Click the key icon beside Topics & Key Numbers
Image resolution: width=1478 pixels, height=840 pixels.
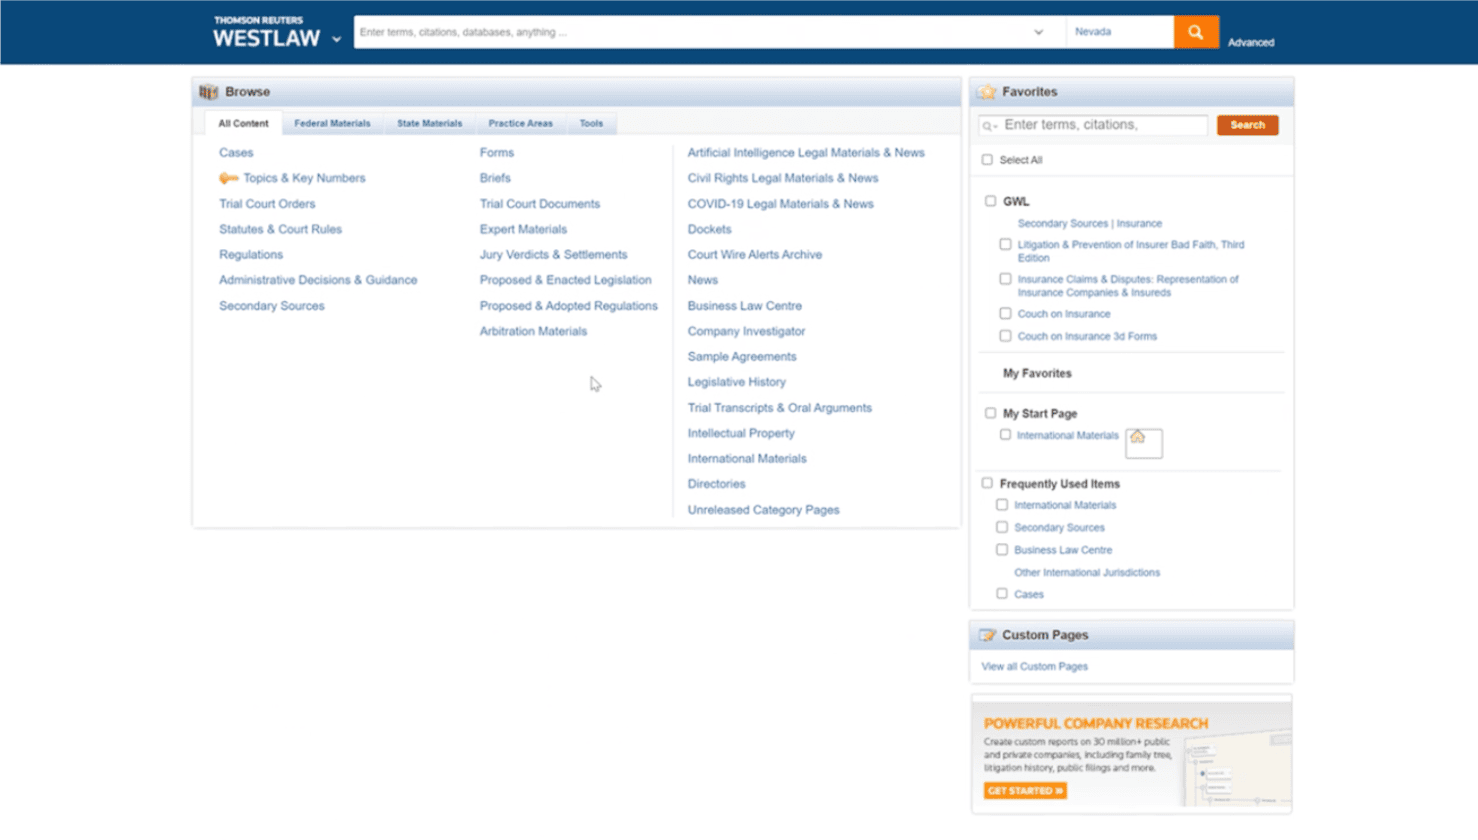click(x=229, y=178)
